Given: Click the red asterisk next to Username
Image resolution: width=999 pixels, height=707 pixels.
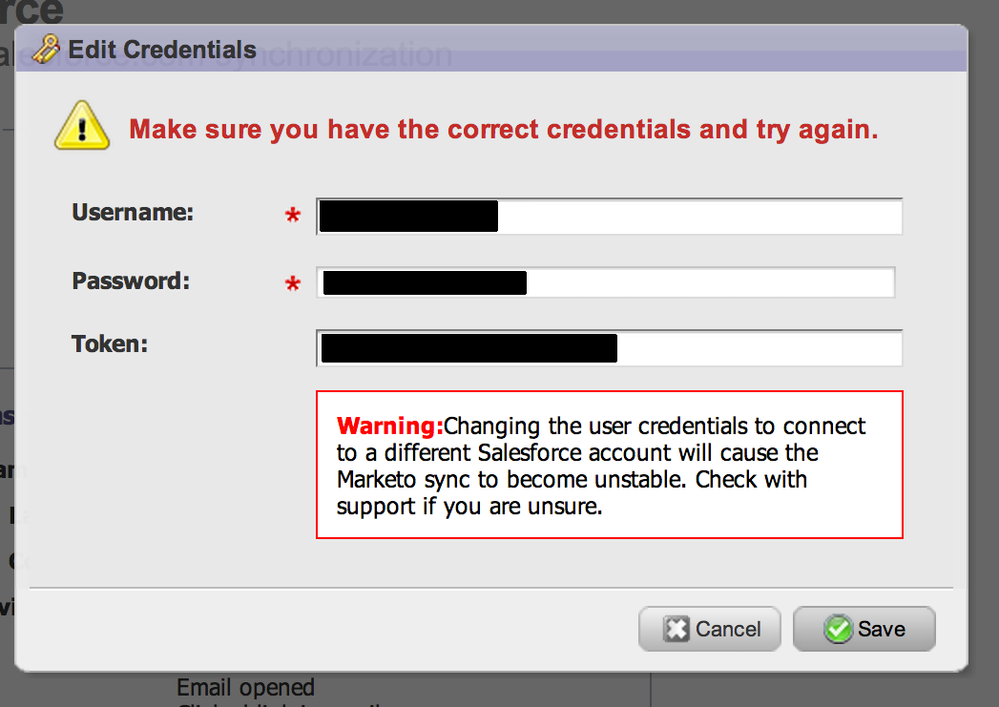Looking at the screenshot, I should point(293,216).
